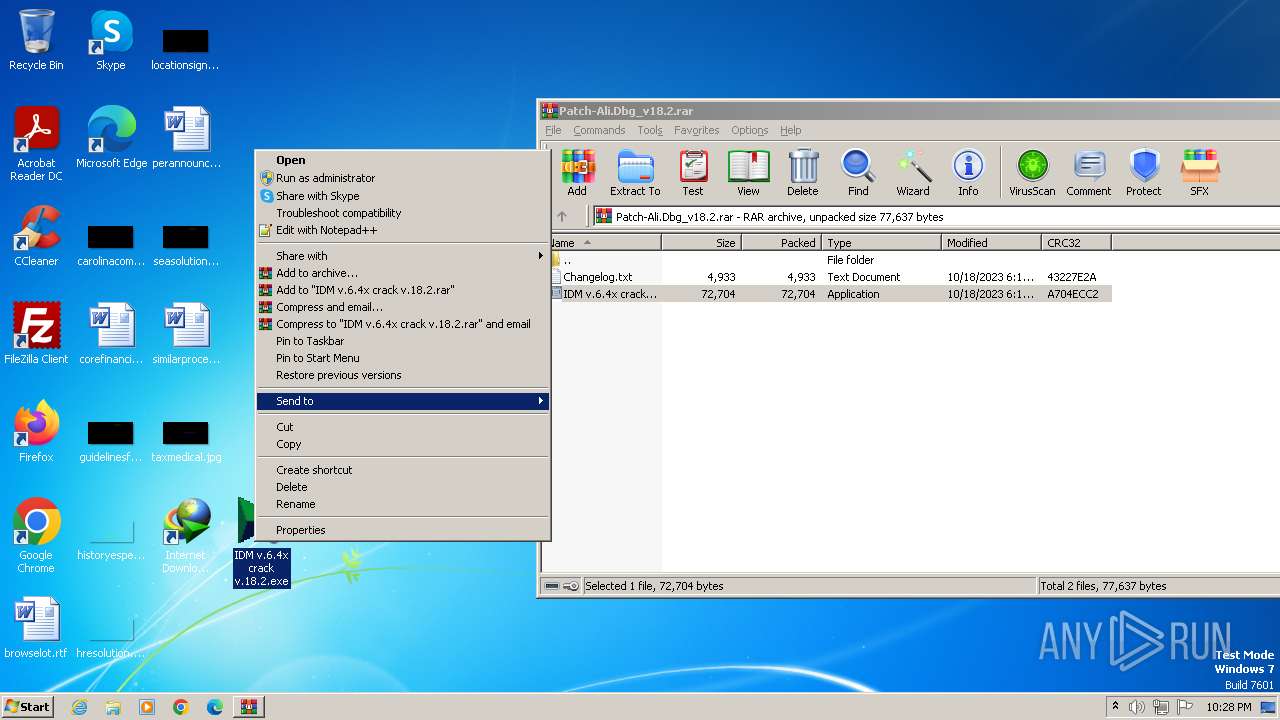
Task: Select Acrobat Reader DC desktop icon
Action: [36, 144]
